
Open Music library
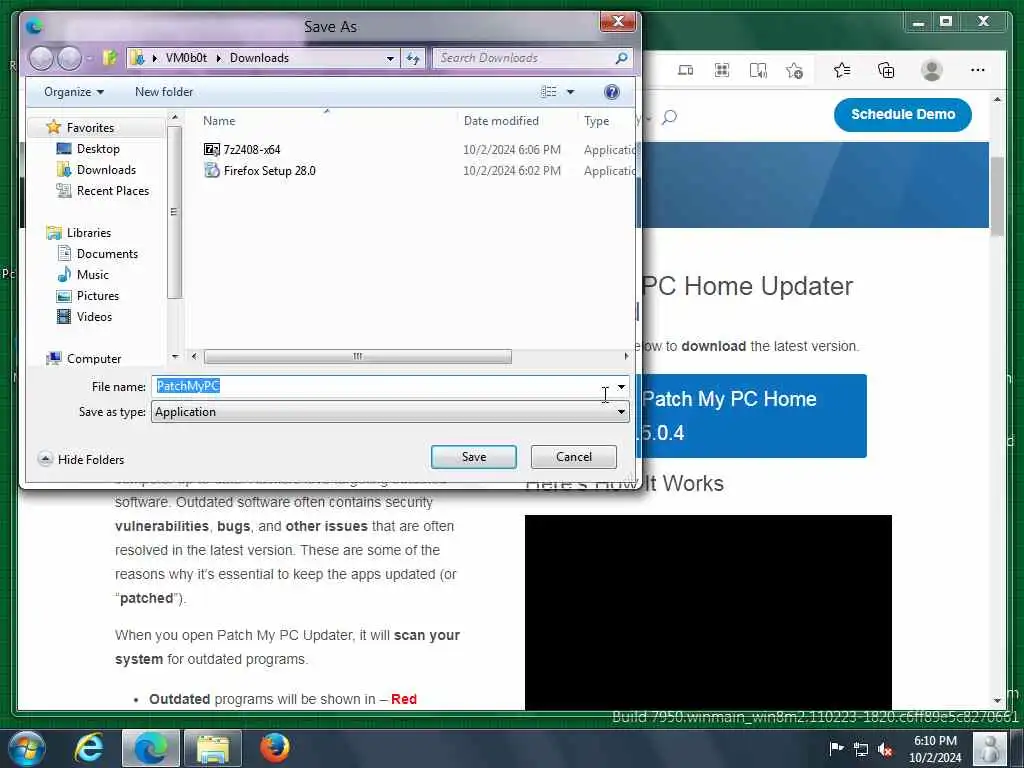[93, 274]
